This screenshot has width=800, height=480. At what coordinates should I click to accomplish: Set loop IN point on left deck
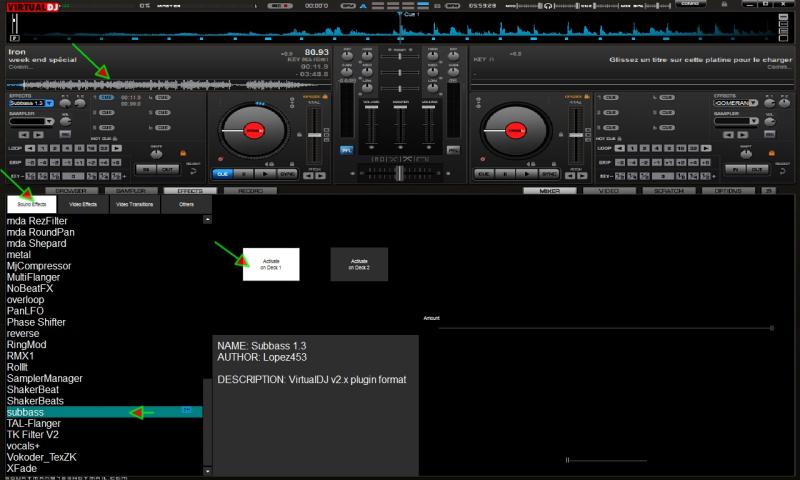click(146, 170)
